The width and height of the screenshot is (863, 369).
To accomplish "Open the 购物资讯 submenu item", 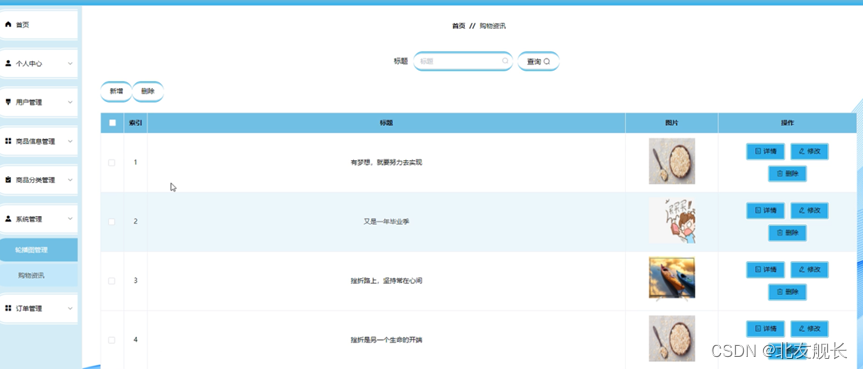I will [39, 275].
